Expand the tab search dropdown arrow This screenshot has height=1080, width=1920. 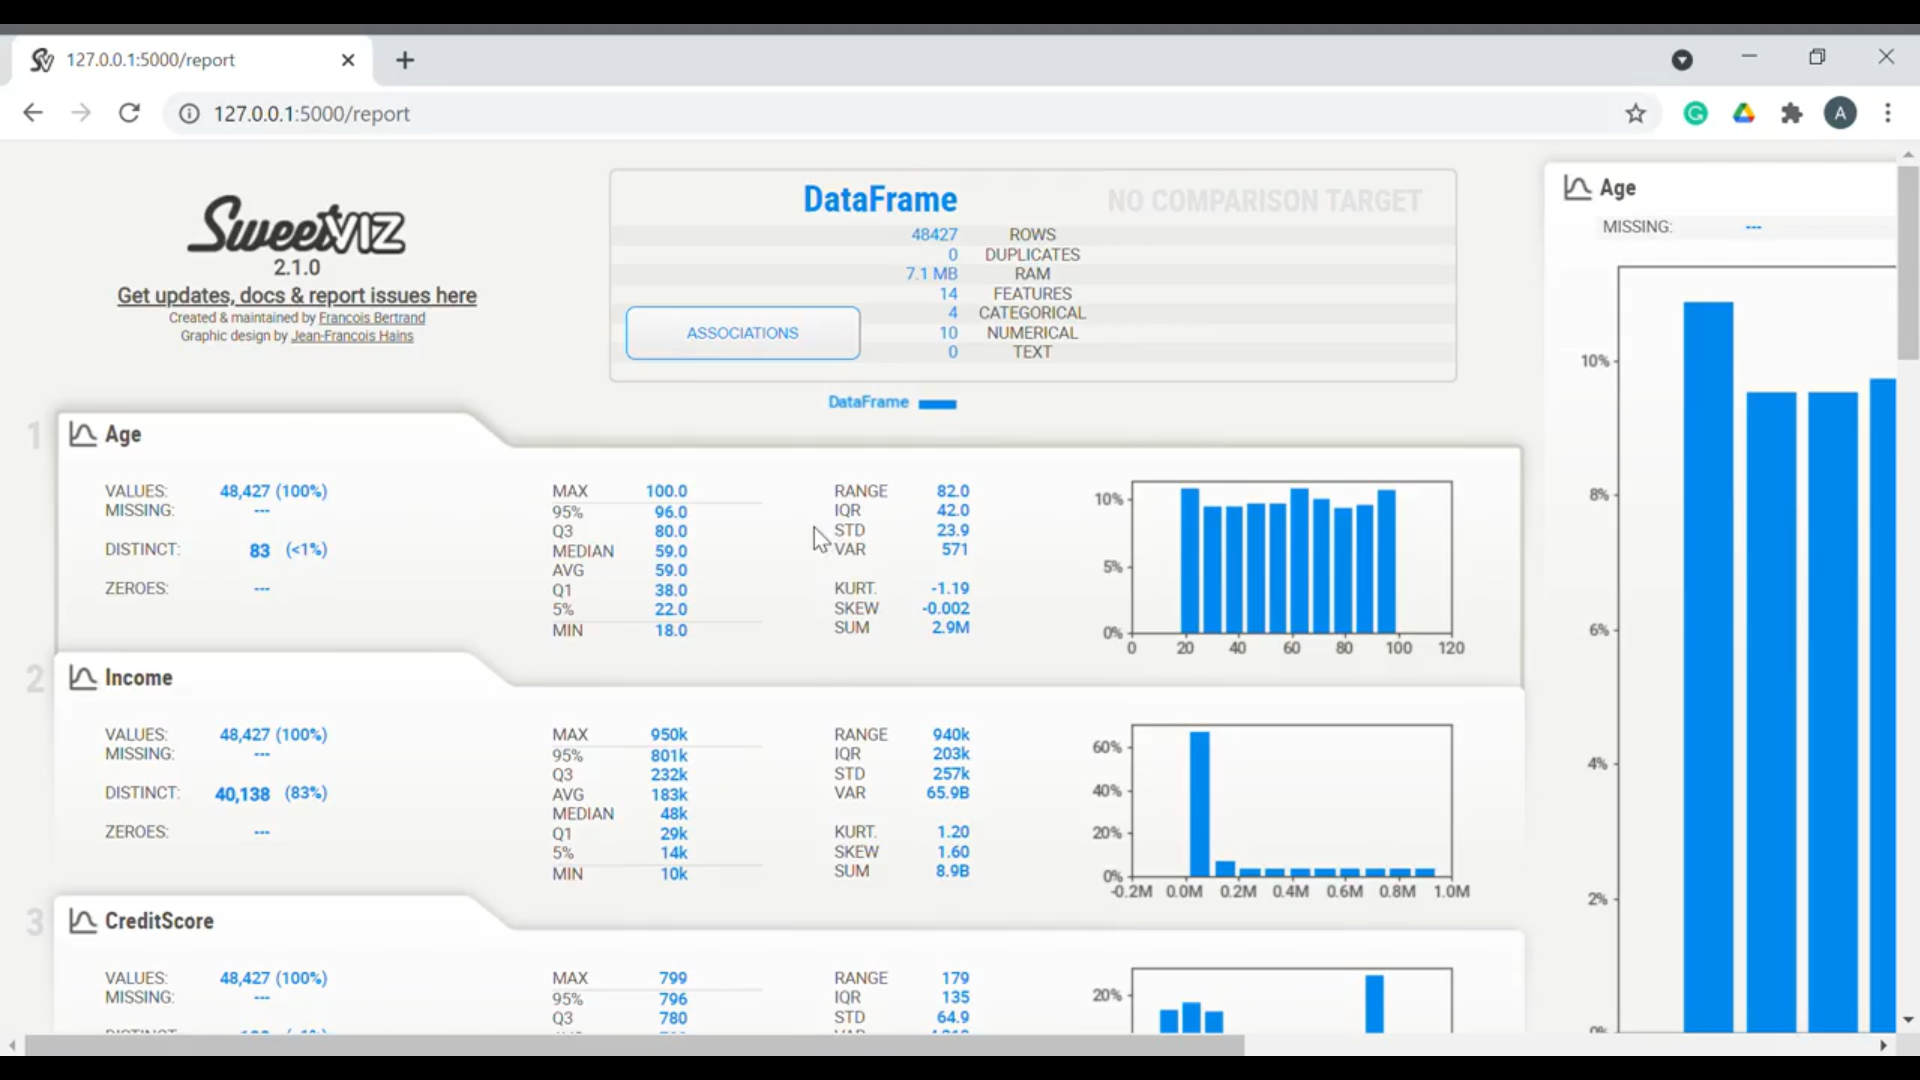tap(1682, 60)
